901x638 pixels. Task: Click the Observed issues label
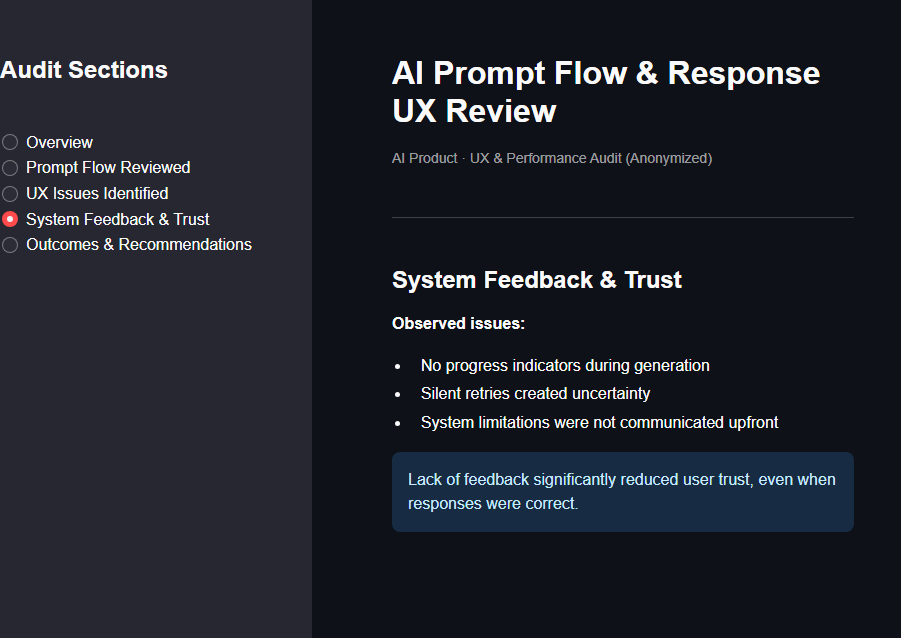pyautogui.click(x=458, y=324)
